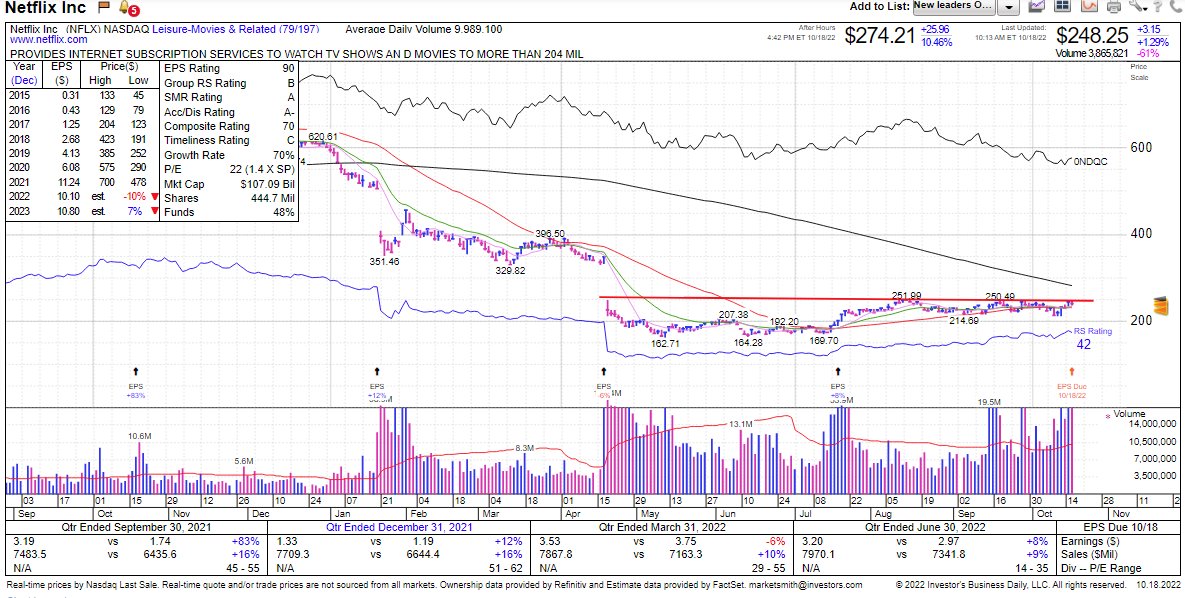Click the 251.99 high price label
This screenshot has height=598, width=1185.
coord(906,296)
